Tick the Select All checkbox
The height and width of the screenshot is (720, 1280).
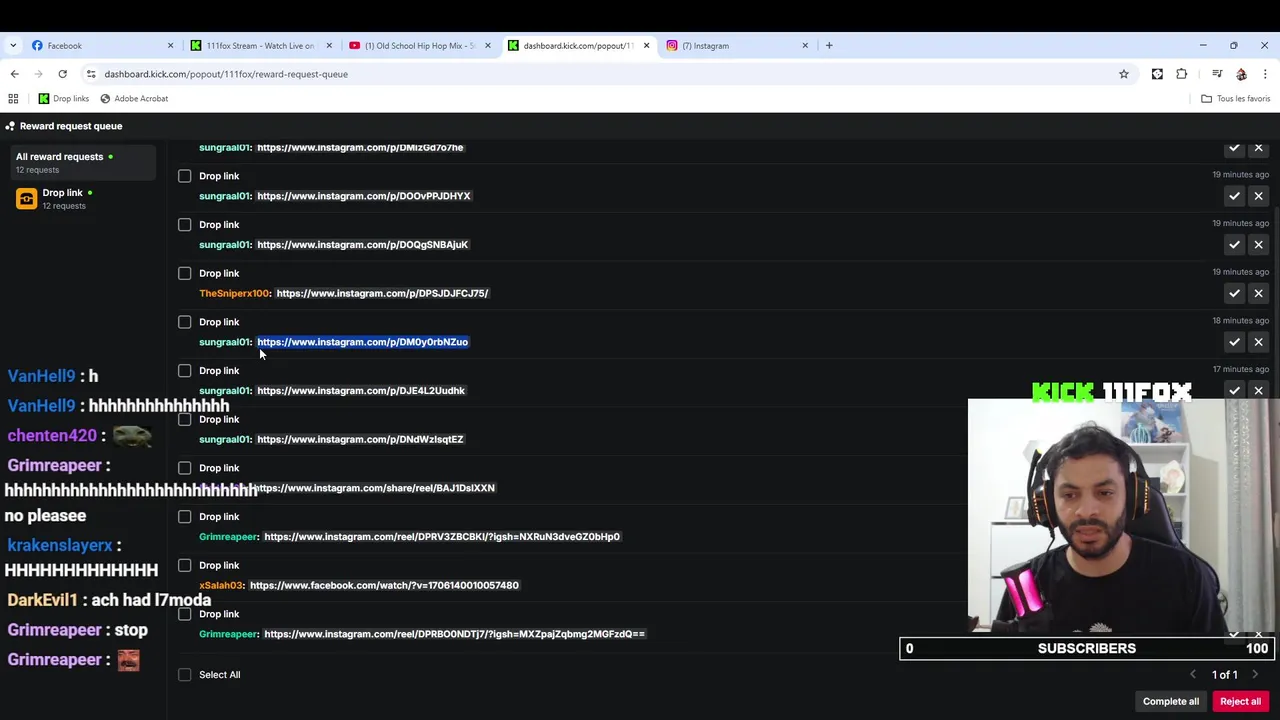(x=185, y=675)
